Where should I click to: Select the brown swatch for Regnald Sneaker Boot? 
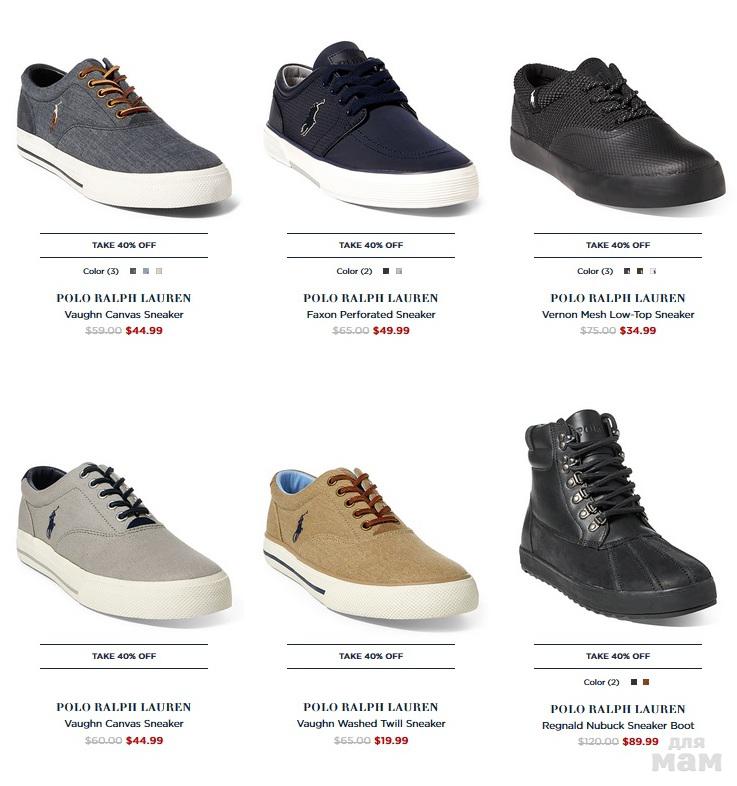click(x=646, y=682)
